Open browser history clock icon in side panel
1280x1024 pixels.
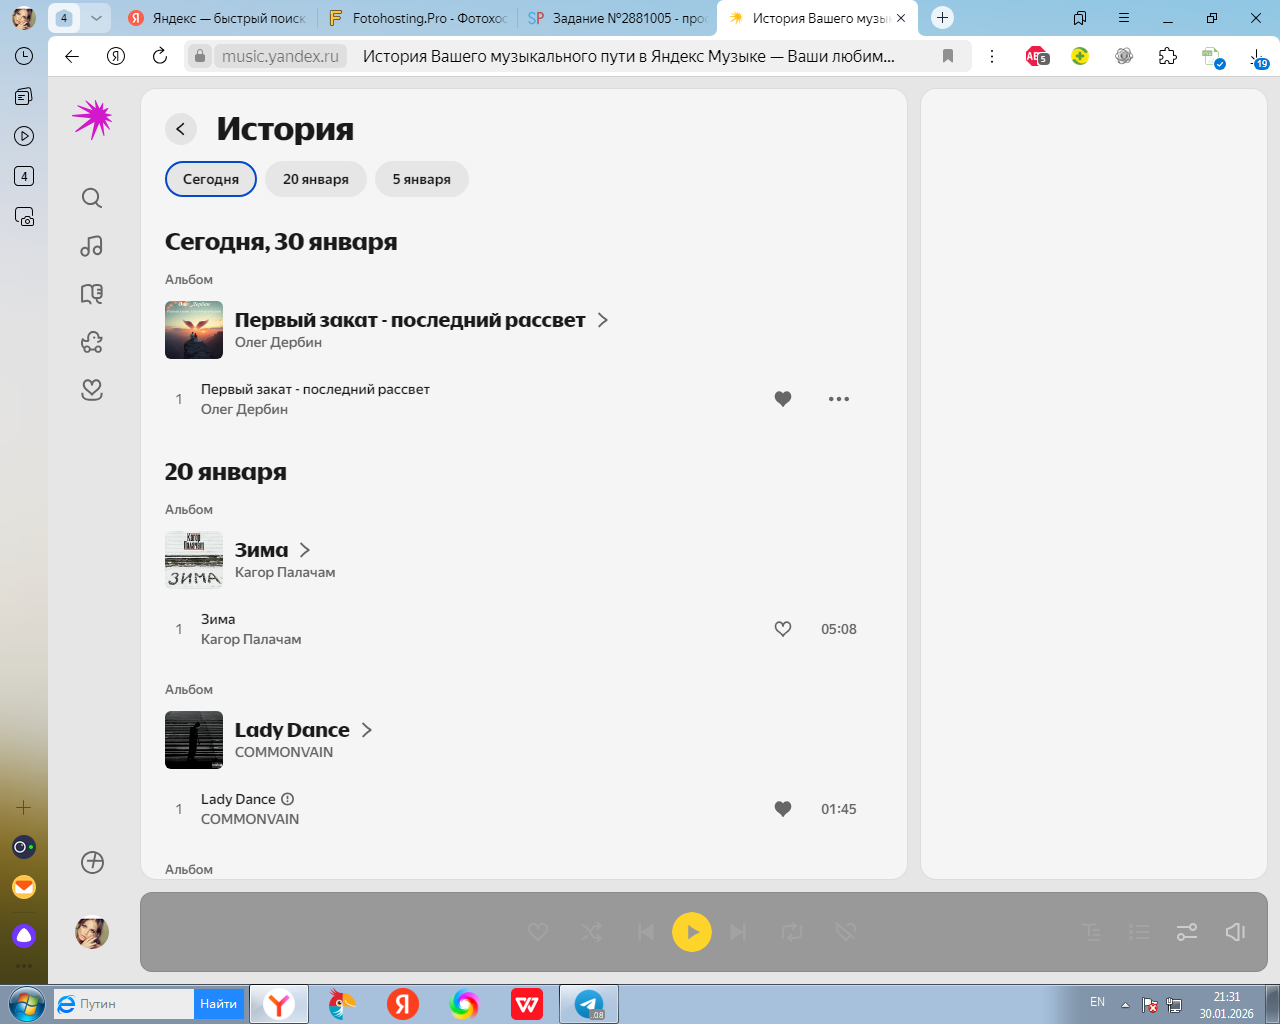pyautogui.click(x=24, y=56)
